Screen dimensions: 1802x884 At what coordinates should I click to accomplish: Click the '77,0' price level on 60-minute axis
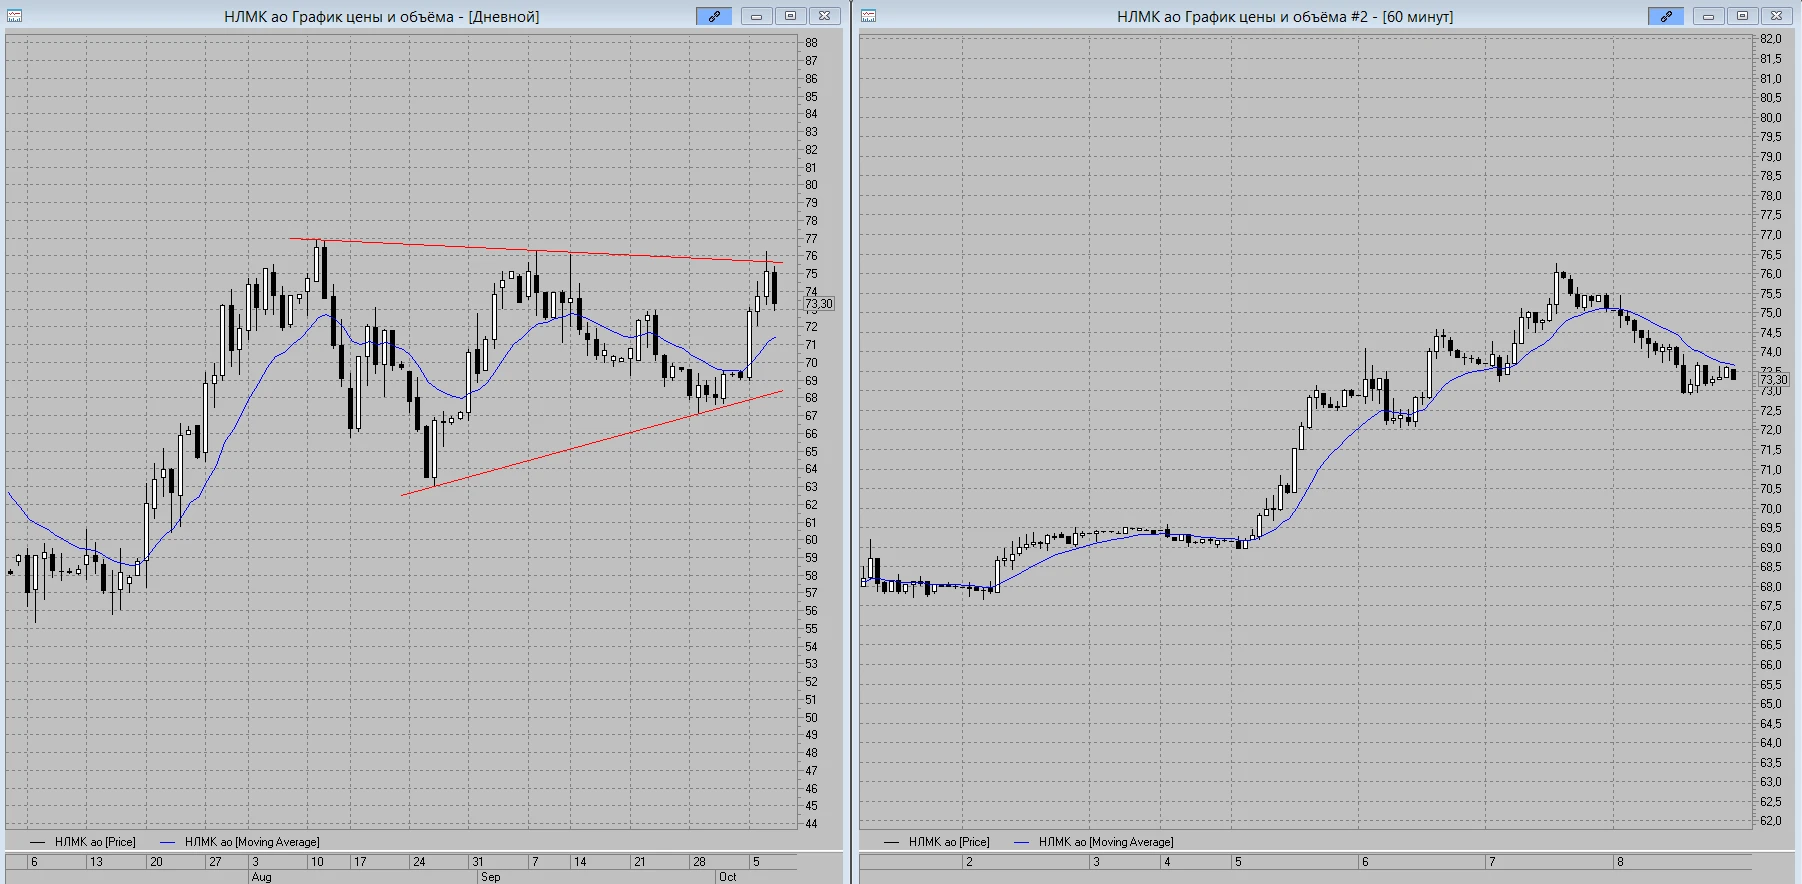1771,235
